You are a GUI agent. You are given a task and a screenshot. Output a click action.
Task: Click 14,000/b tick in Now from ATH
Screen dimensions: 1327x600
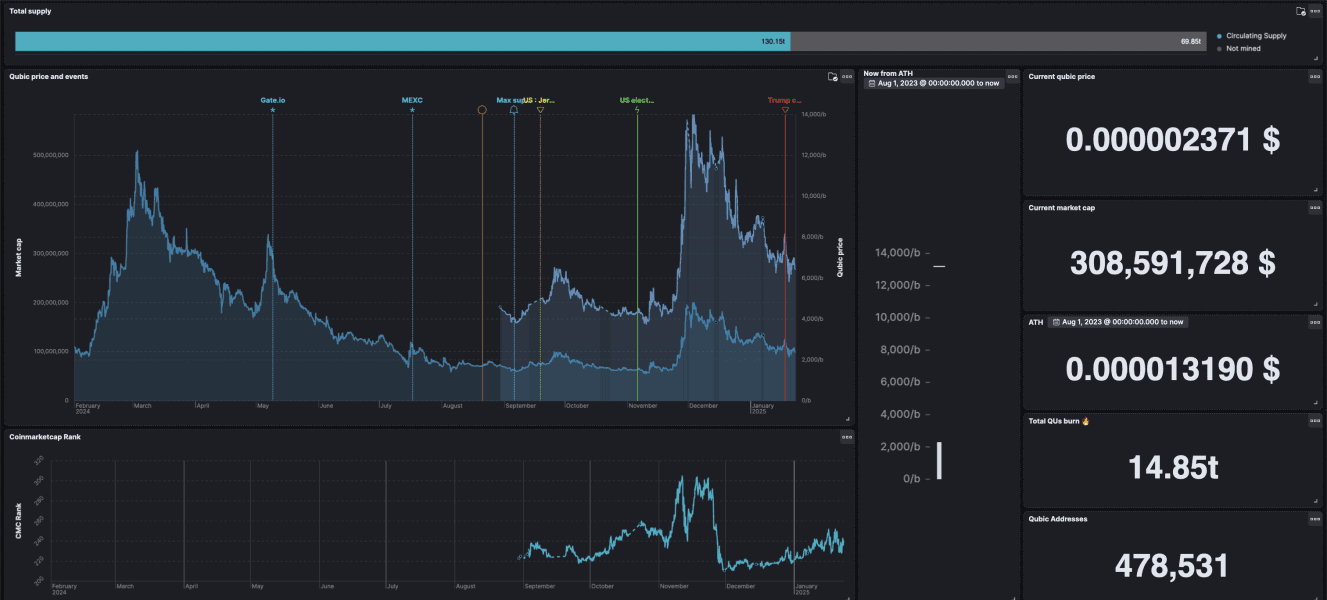[x=897, y=253]
